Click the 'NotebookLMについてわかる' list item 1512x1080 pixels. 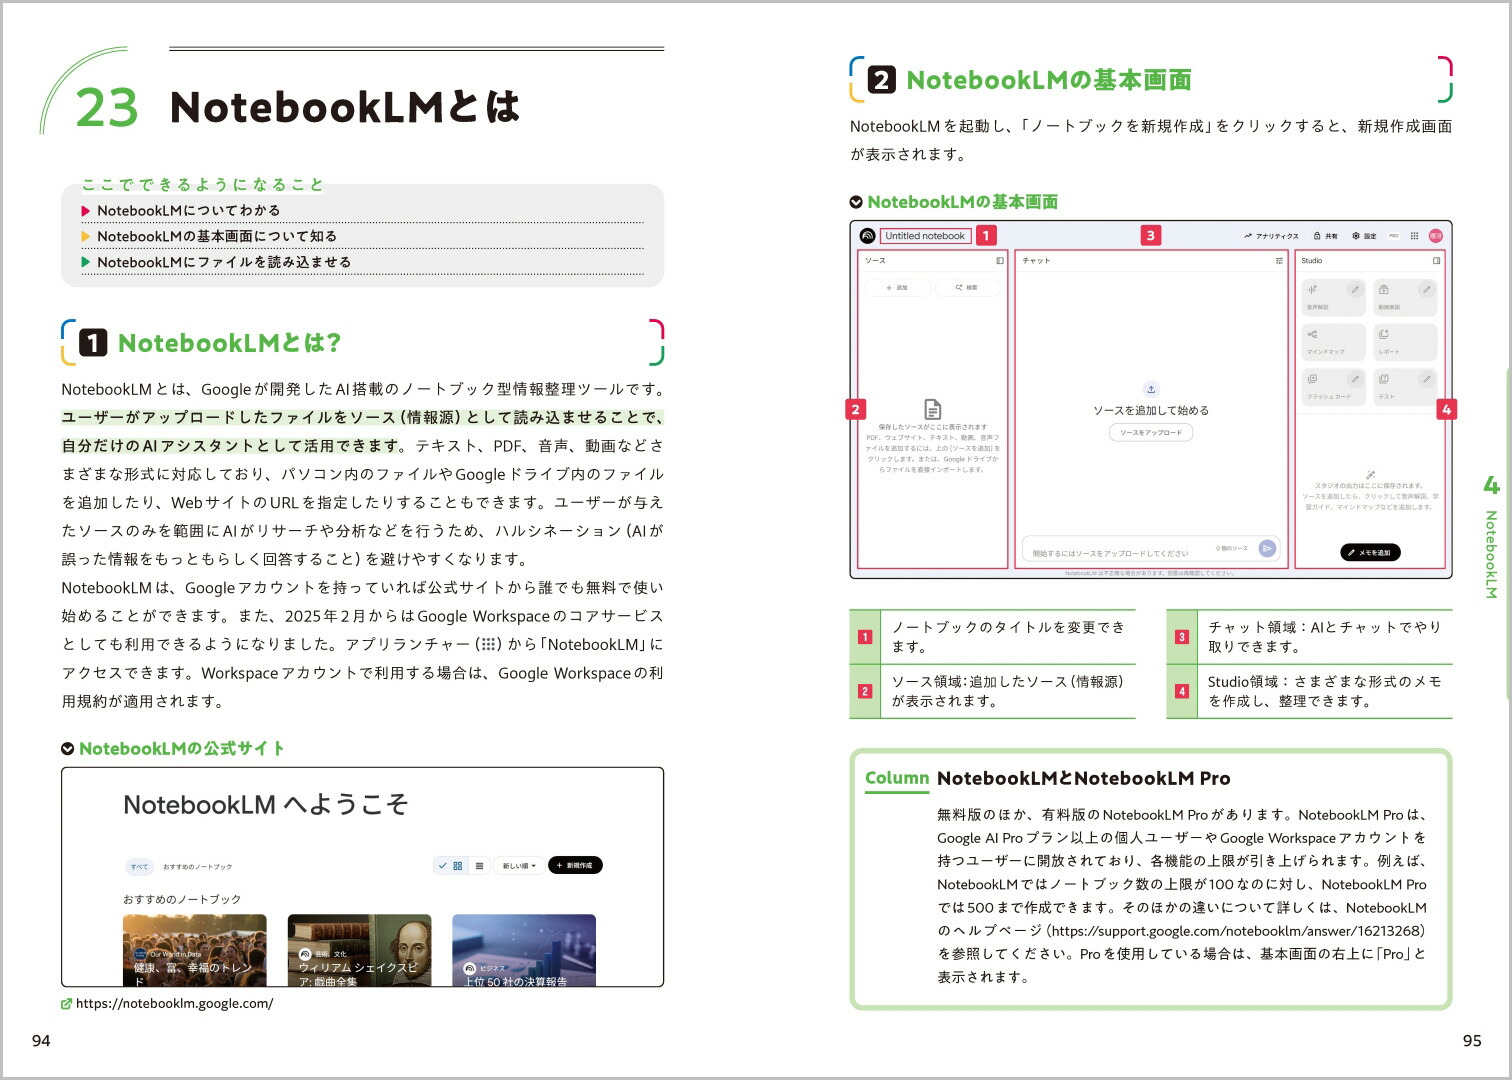coord(188,210)
